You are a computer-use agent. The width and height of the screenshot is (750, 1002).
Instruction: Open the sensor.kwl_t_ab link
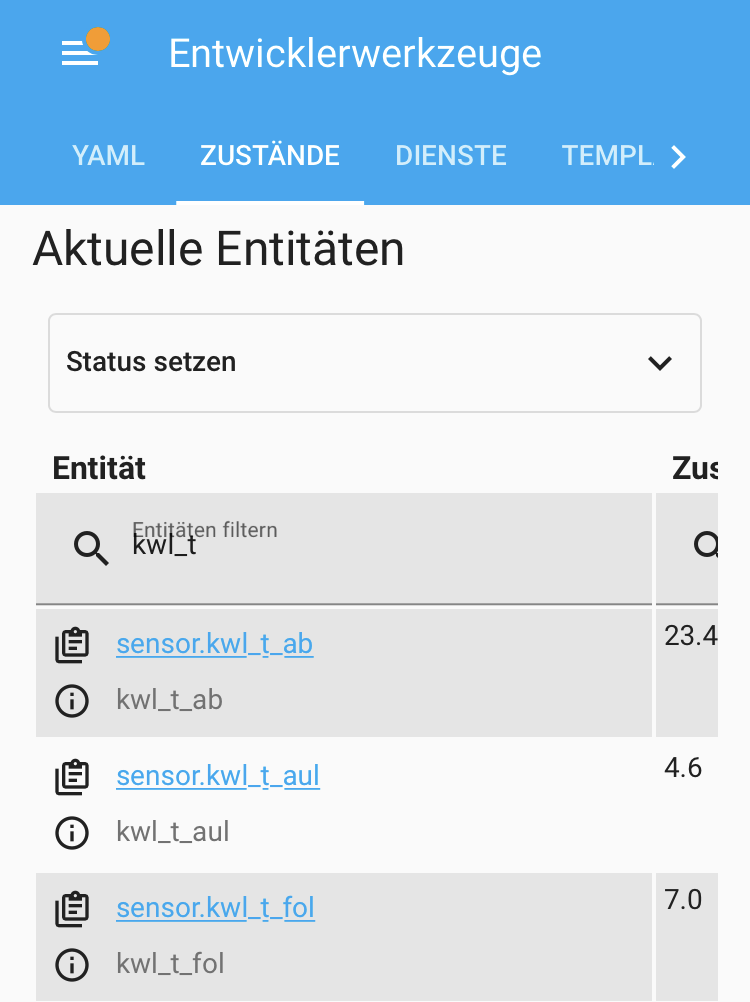click(x=215, y=644)
